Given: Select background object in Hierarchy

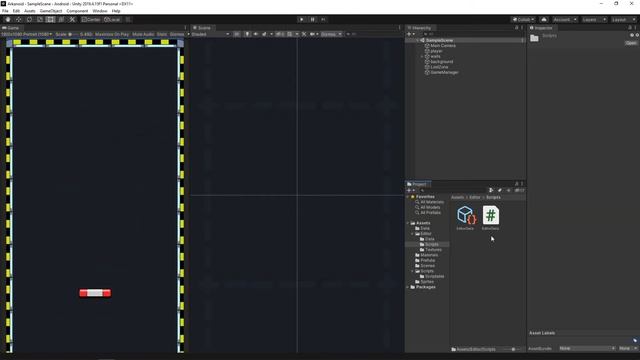Looking at the screenshot, I should tap(442, 62).
